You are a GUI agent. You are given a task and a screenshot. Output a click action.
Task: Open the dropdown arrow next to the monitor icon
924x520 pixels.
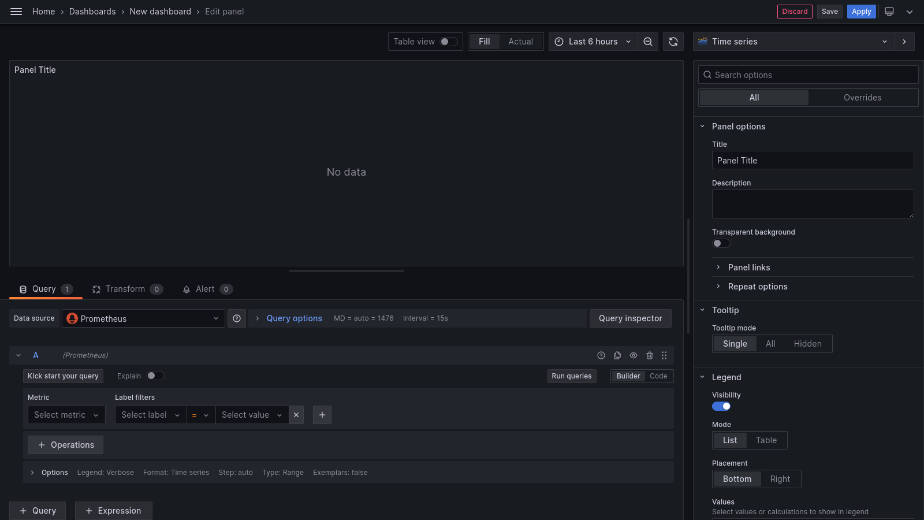909,11
